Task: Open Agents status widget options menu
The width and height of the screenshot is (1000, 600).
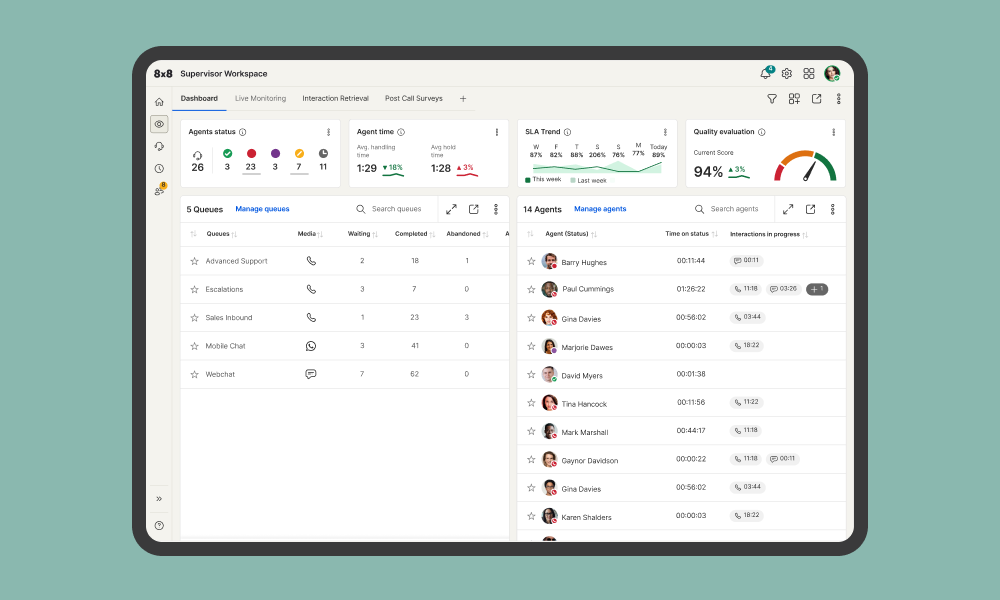Action: tap(328, 132)
